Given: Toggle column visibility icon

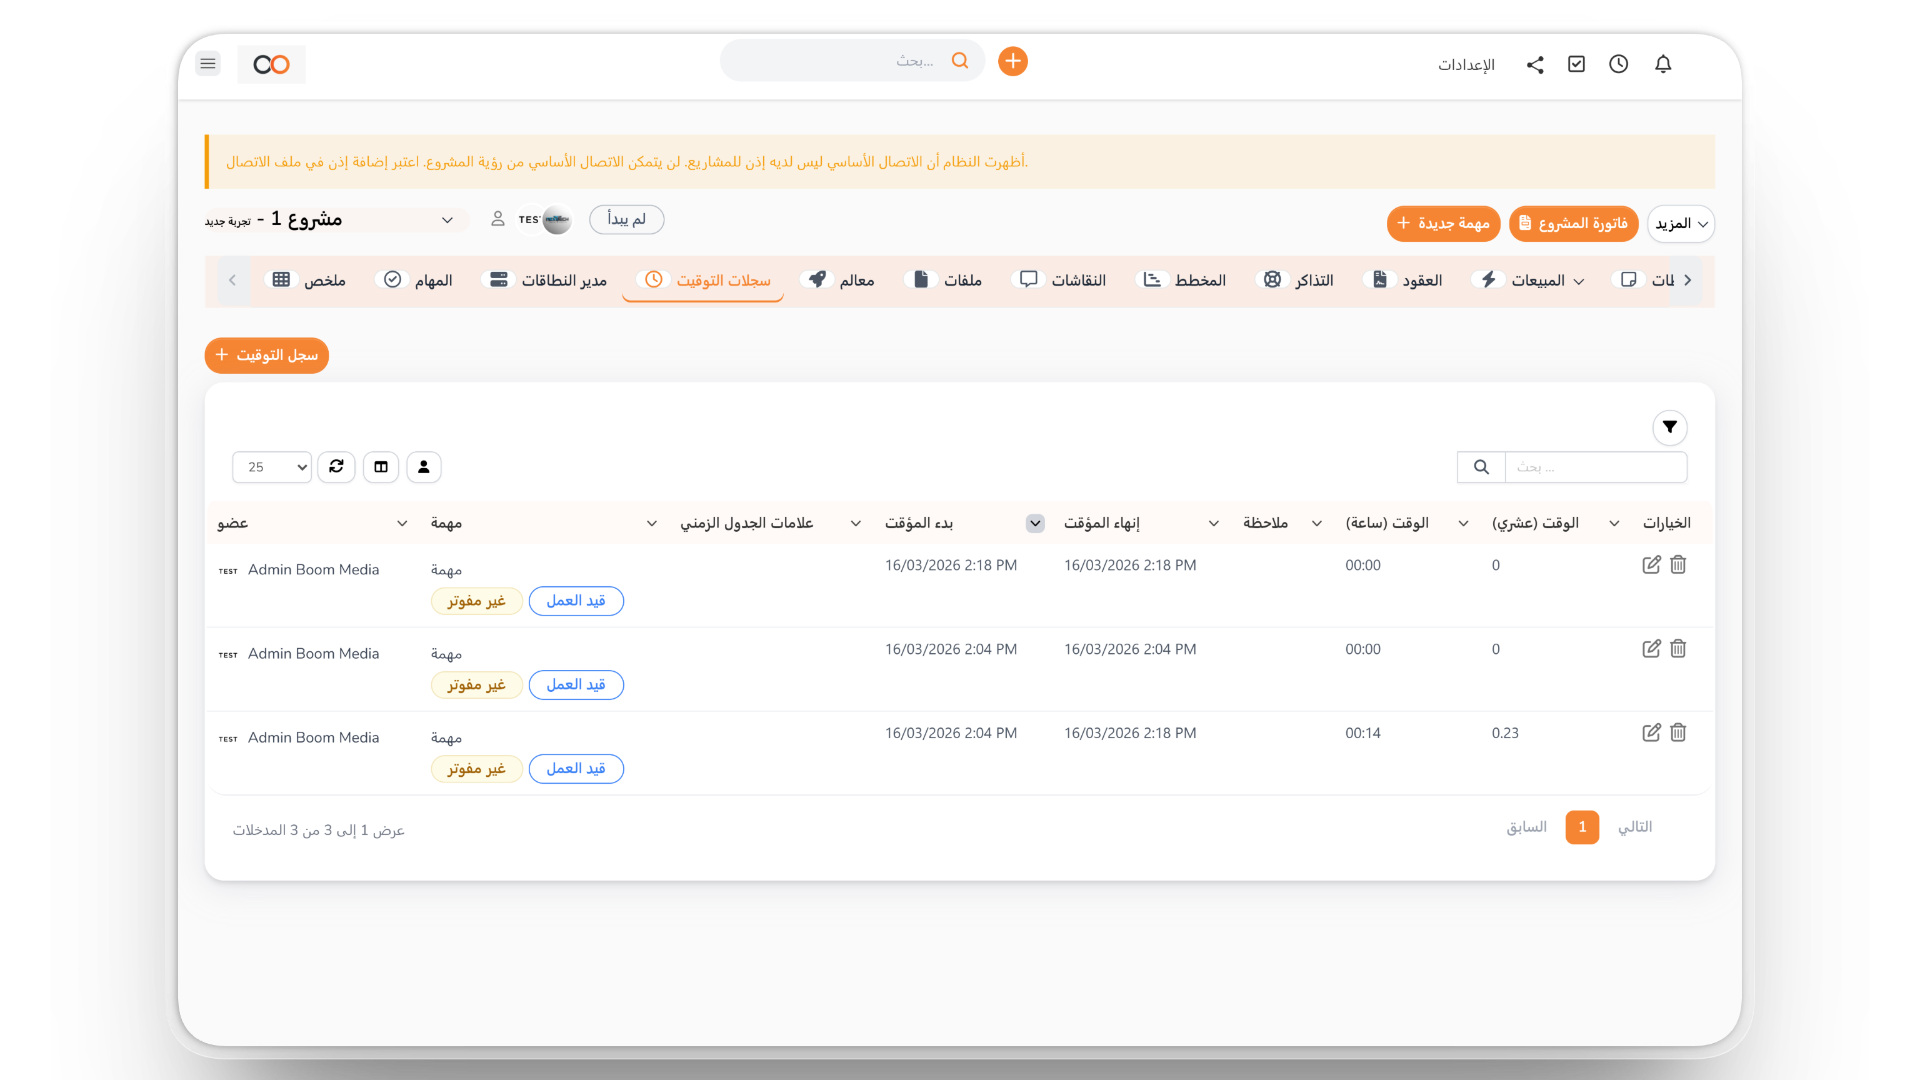Looking at the screenshot, I should 381,467.
